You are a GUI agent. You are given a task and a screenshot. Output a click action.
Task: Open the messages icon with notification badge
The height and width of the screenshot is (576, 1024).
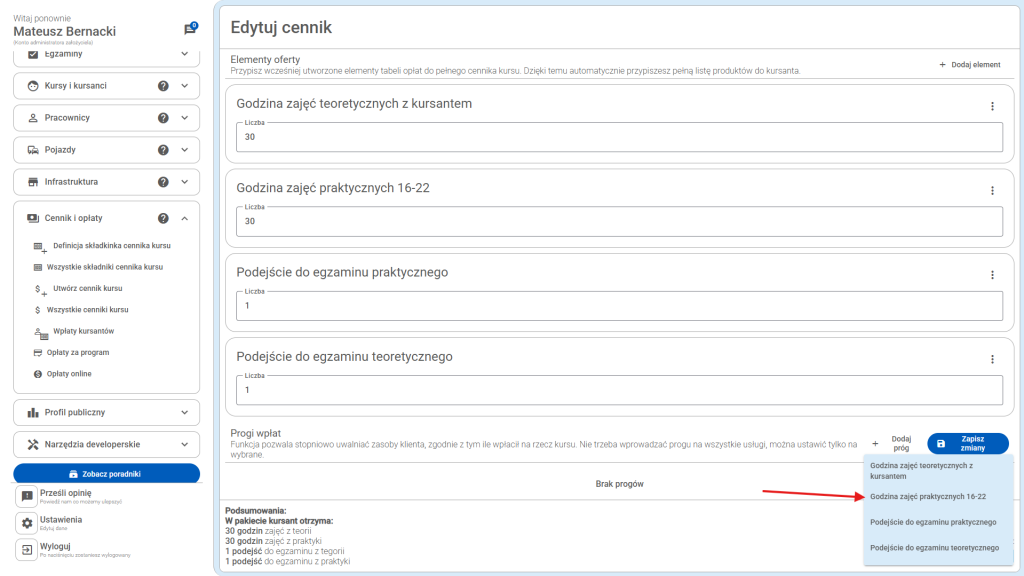[x=190, y=30]
